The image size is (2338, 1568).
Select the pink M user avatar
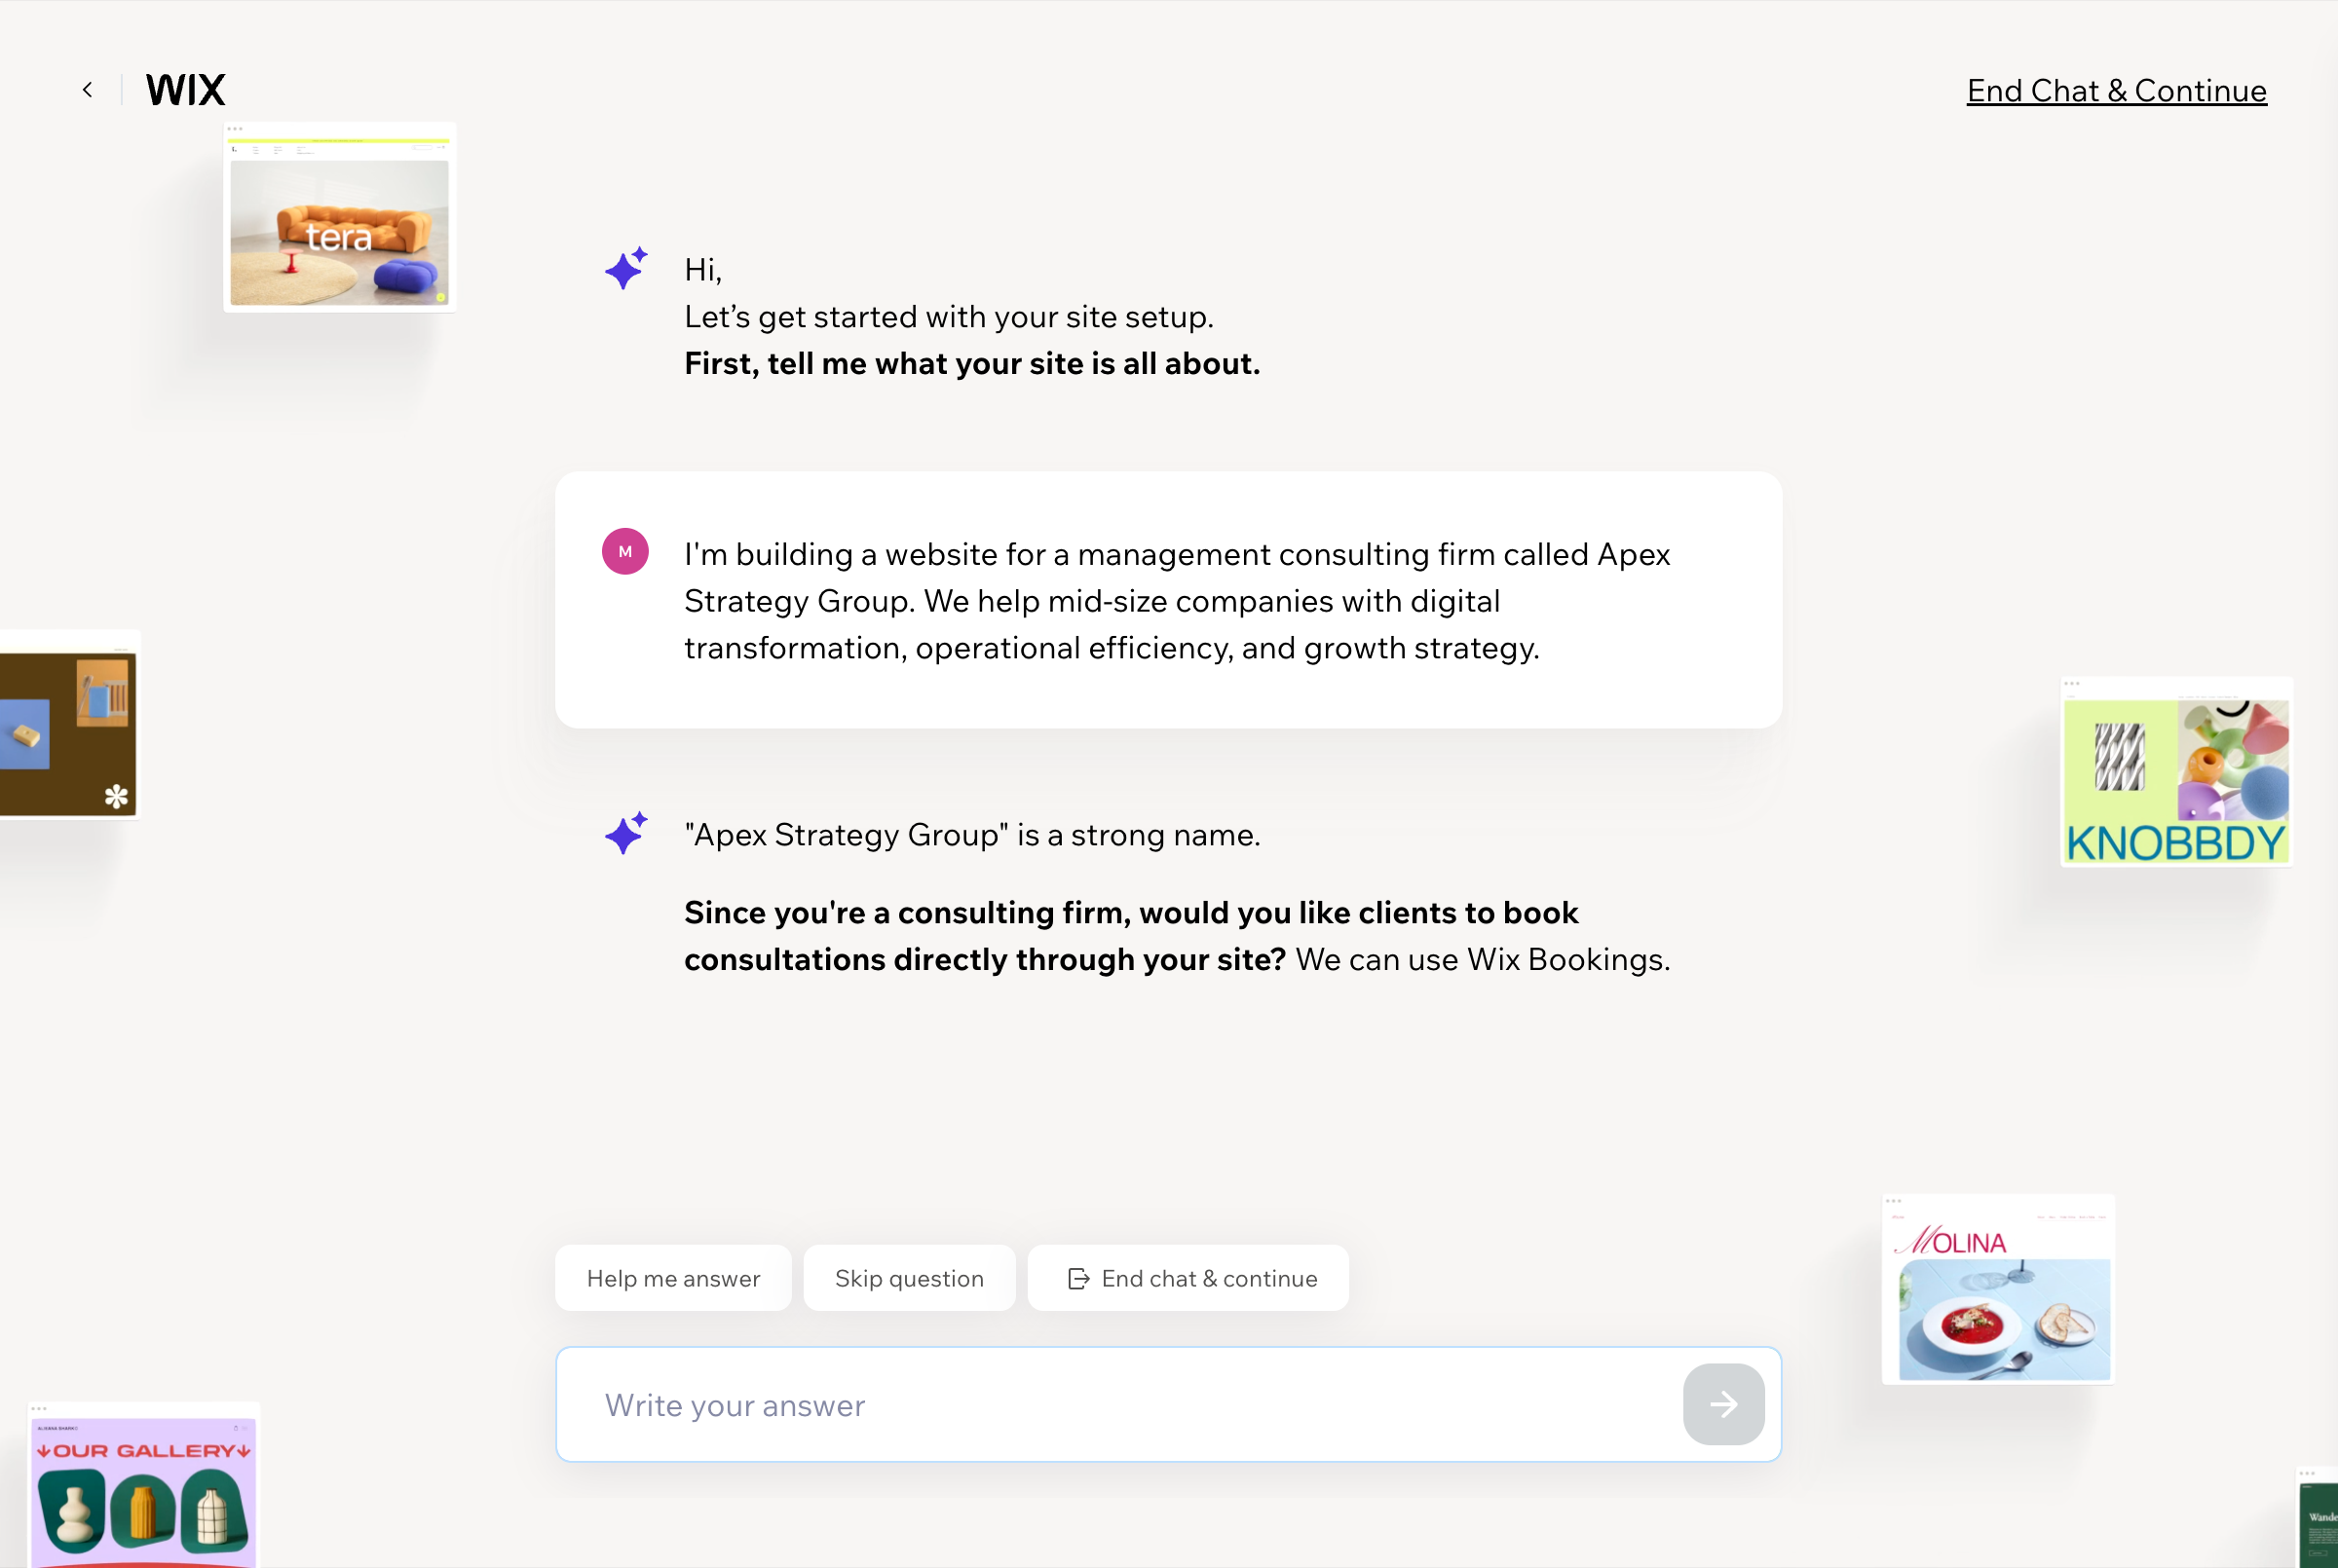625,550
